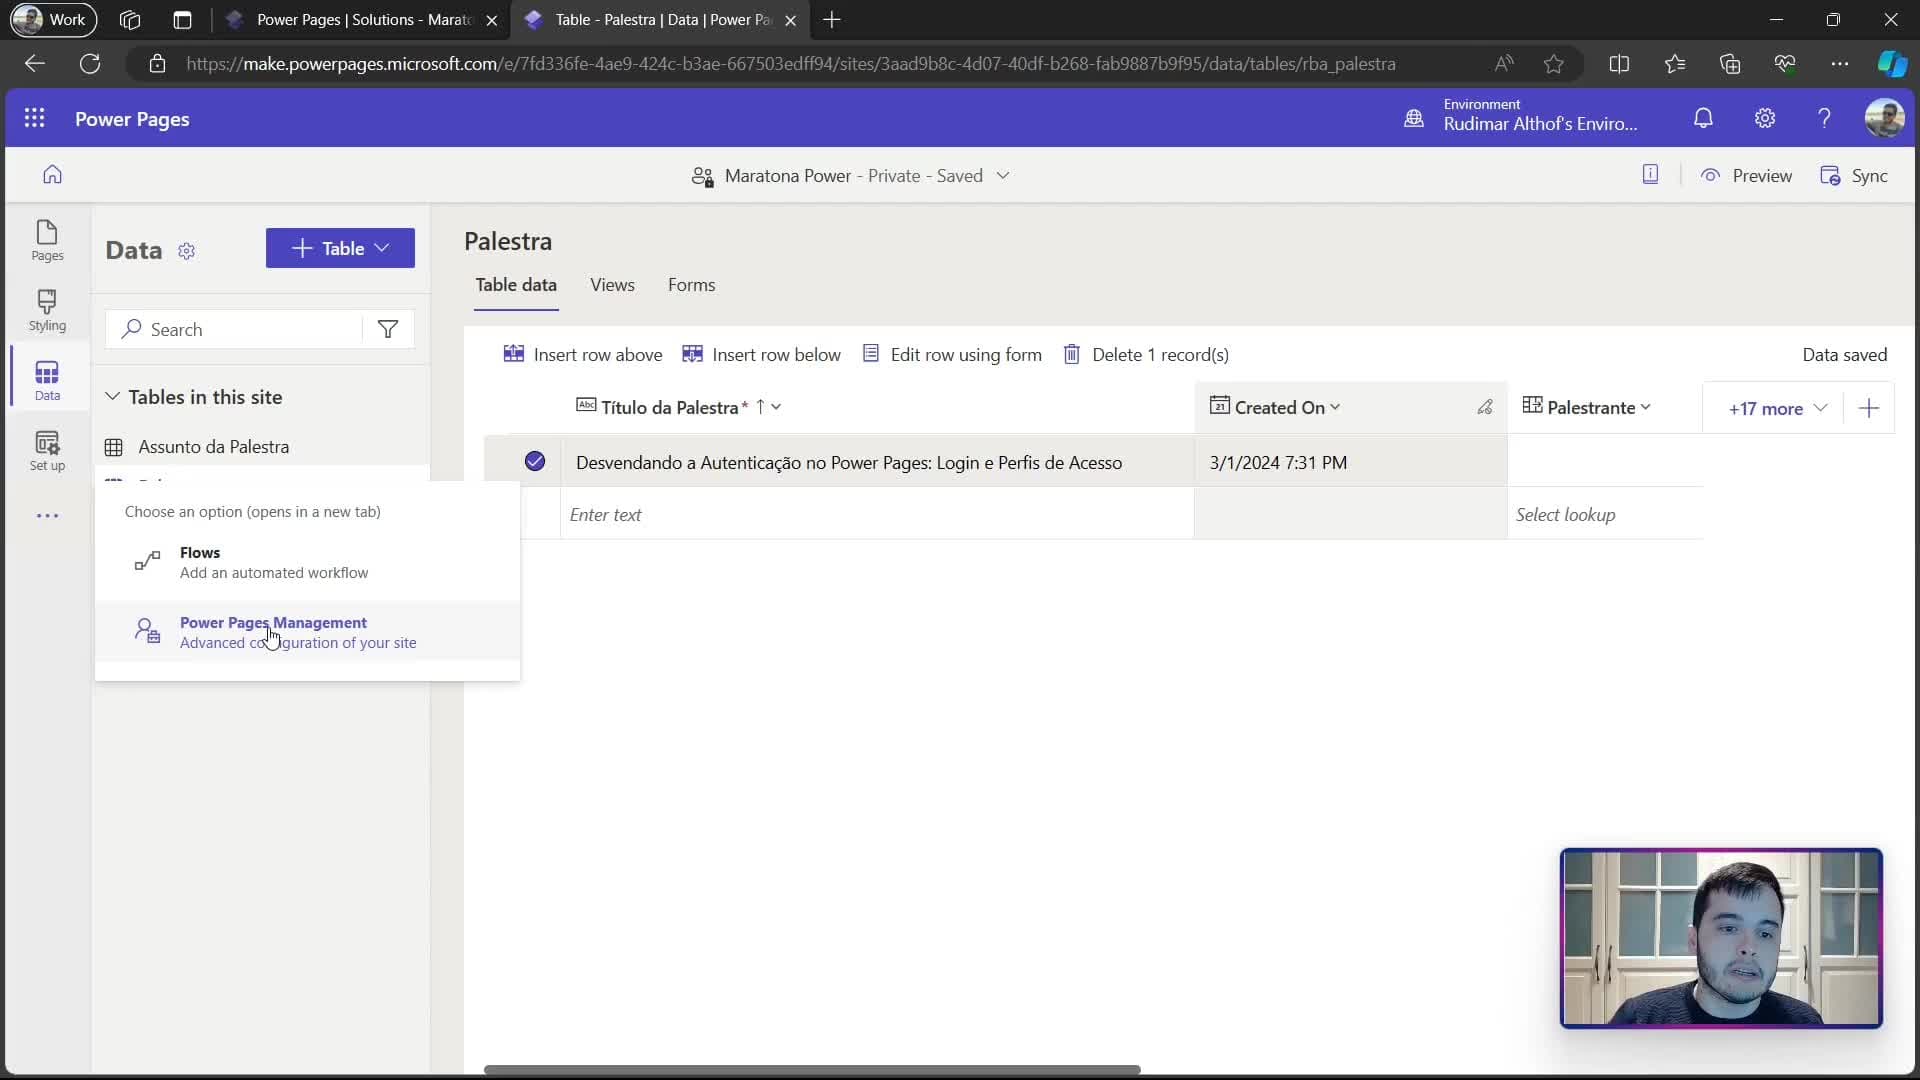Add page to browser favorites star

pyautogui.click(x=1553, y=64)
